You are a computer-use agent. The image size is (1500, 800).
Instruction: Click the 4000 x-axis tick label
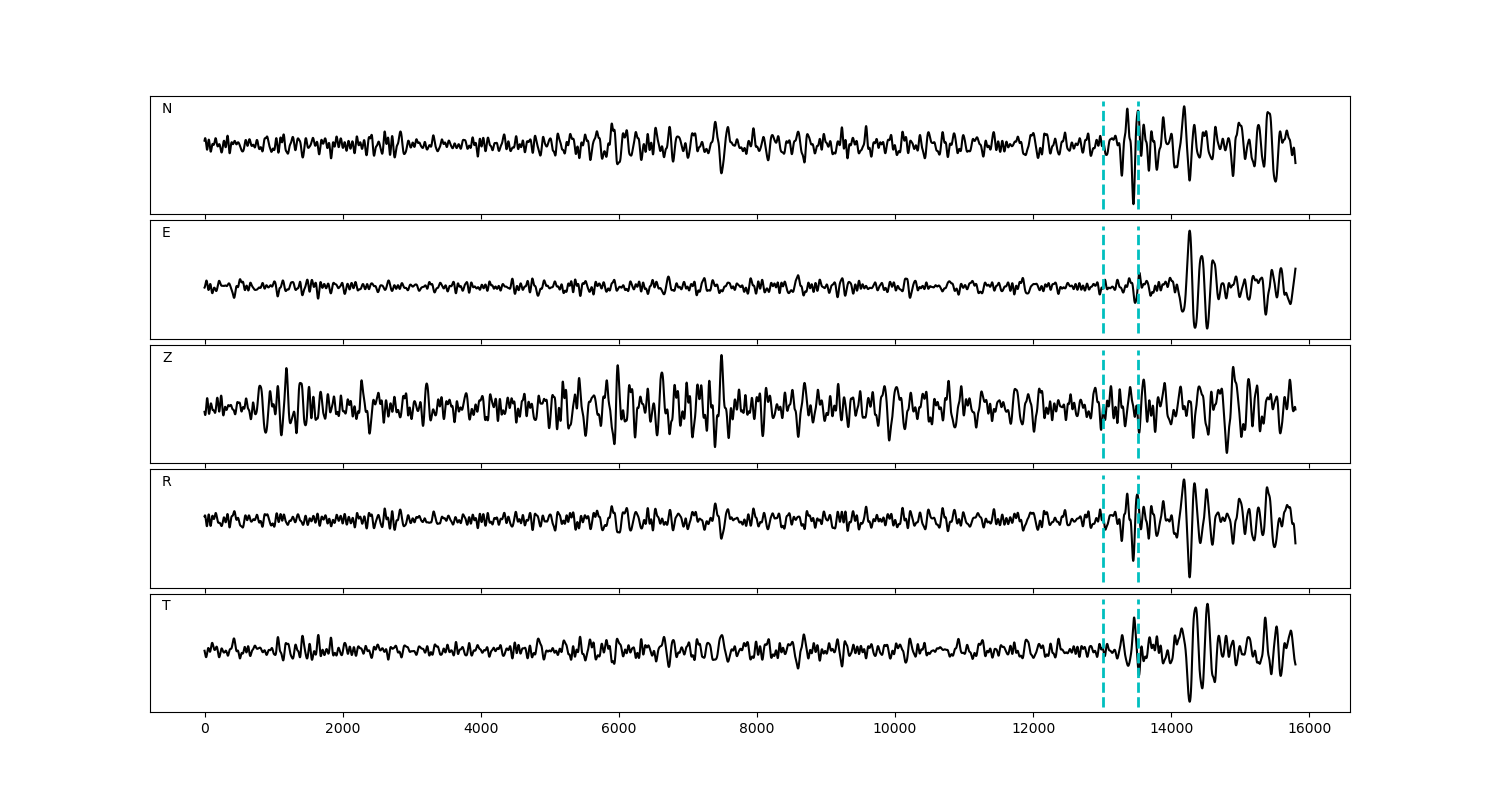[x=481, y=730]
